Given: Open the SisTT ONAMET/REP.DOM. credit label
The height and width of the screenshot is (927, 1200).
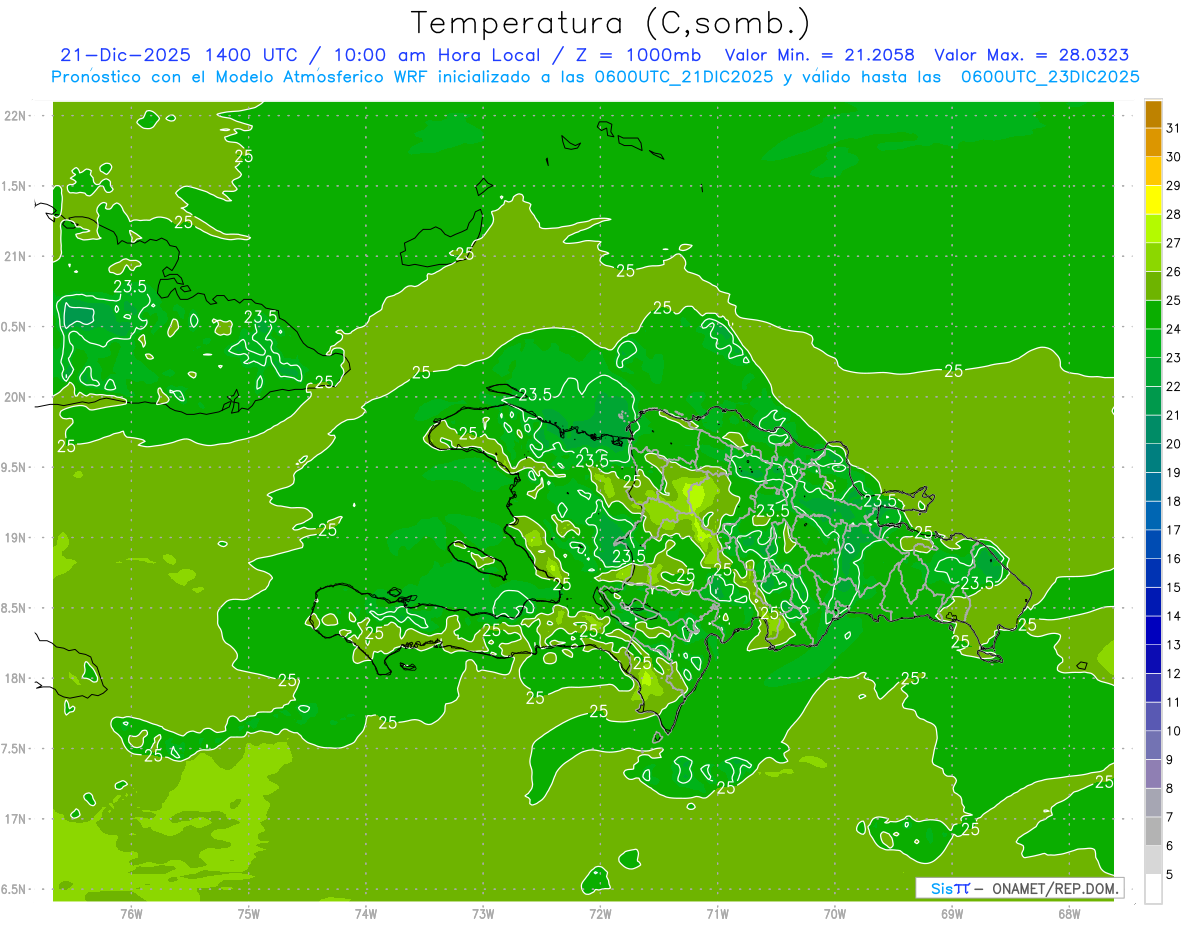Looking at the screenshot, I should click(1019, 888).
